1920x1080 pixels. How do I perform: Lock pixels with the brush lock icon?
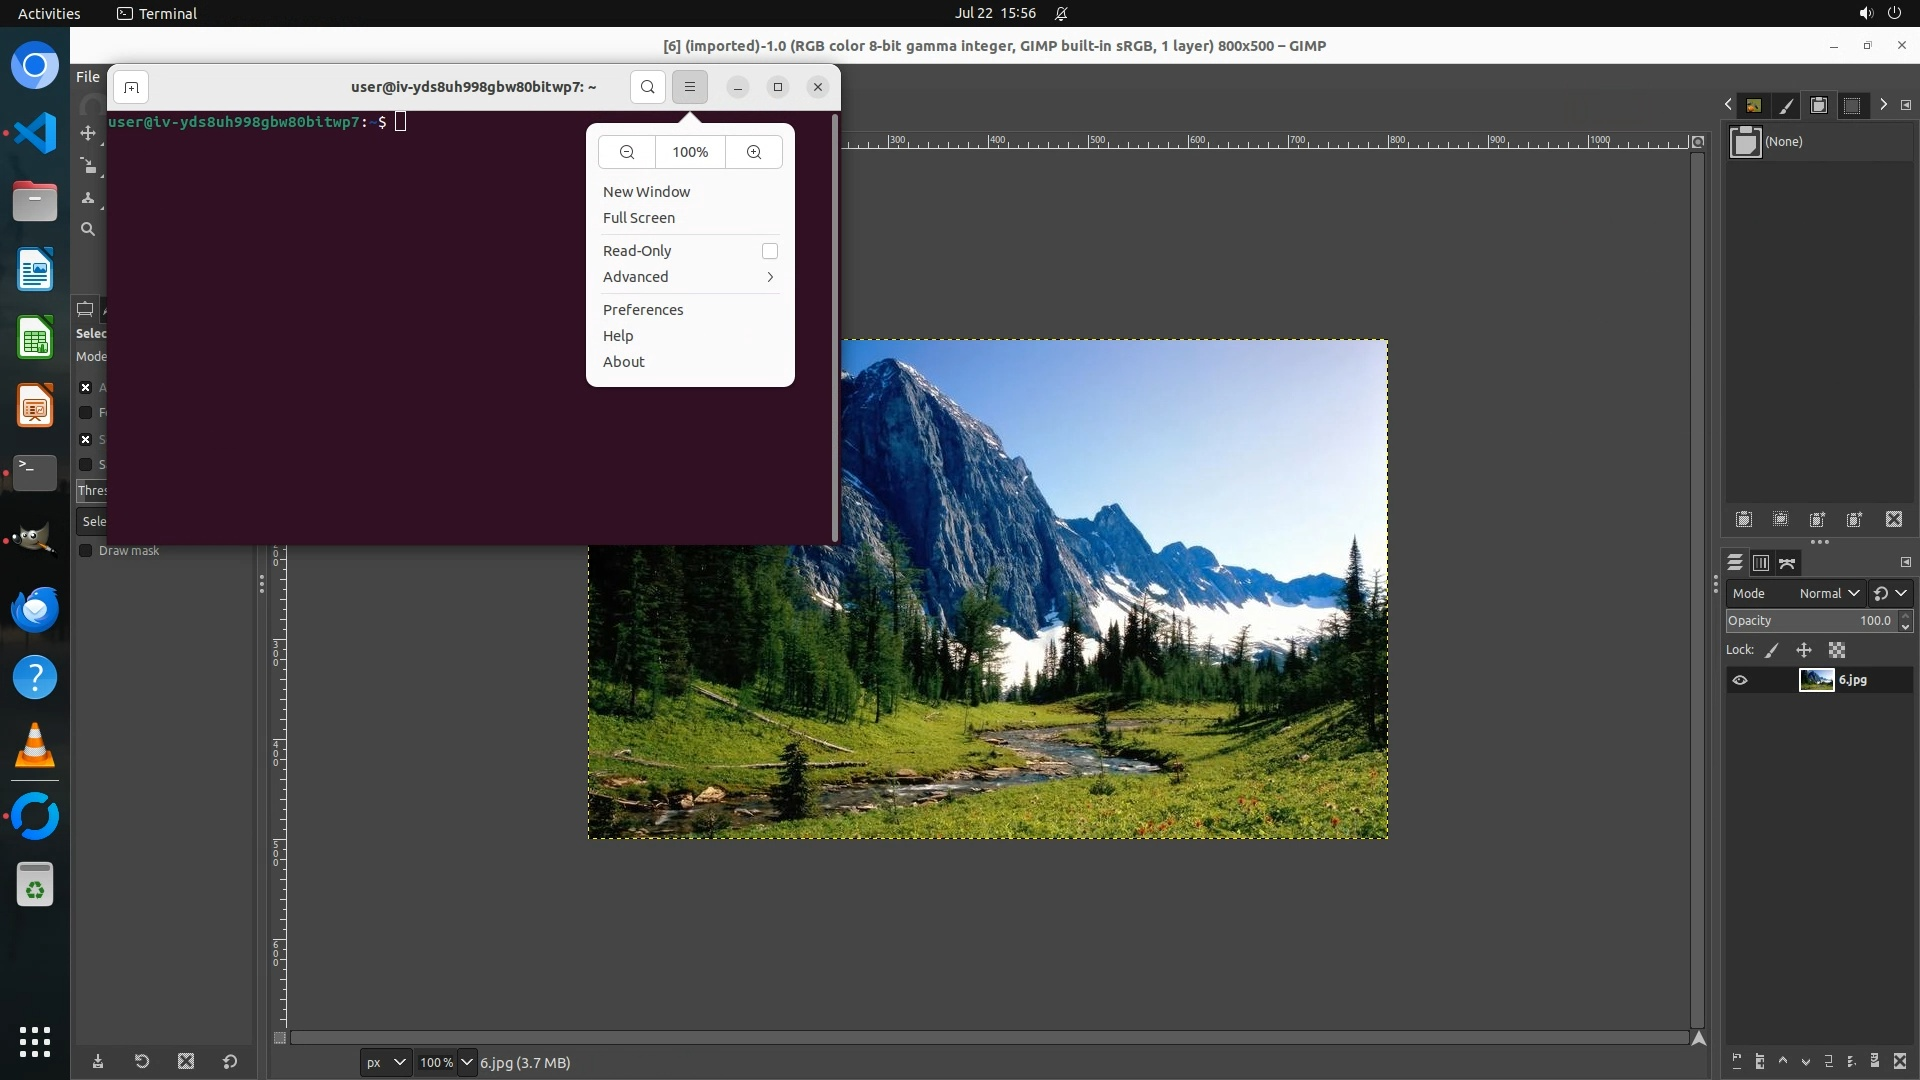1772,650
